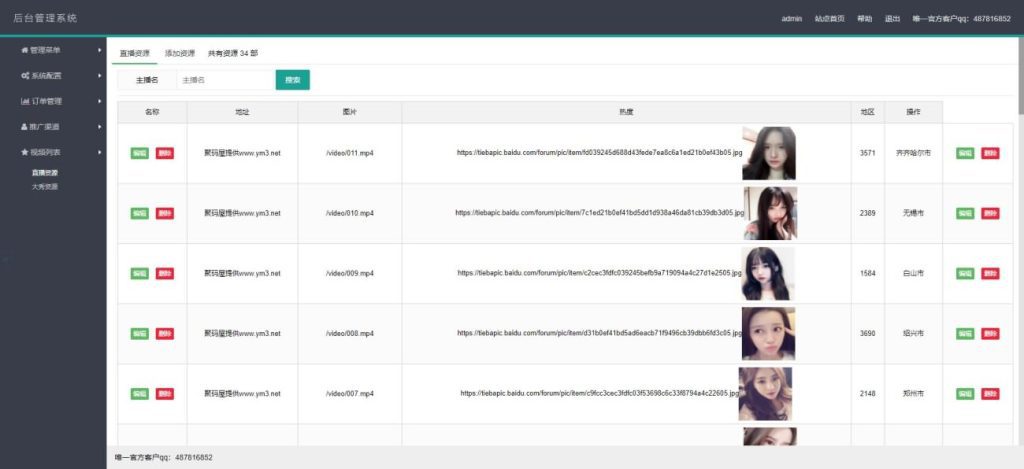This screenshot has height=469, width=1024.
Task: Expand the 系统配置 submenu arrow
Action: tap(99, 76)
